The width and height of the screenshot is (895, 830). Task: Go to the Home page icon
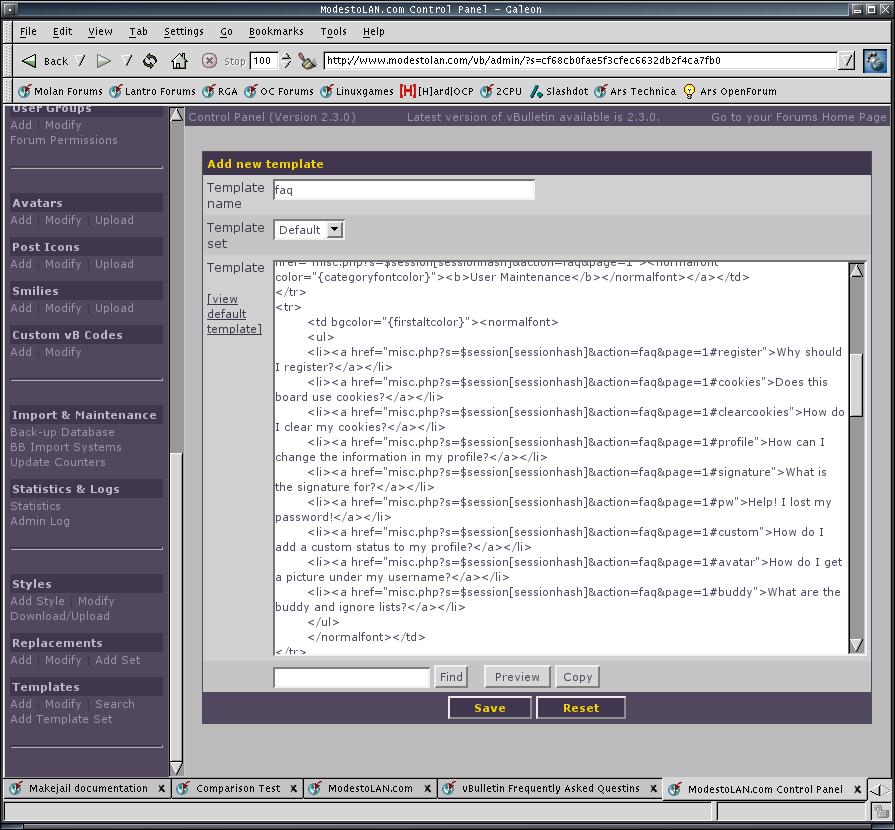click(x=179, y=61)
